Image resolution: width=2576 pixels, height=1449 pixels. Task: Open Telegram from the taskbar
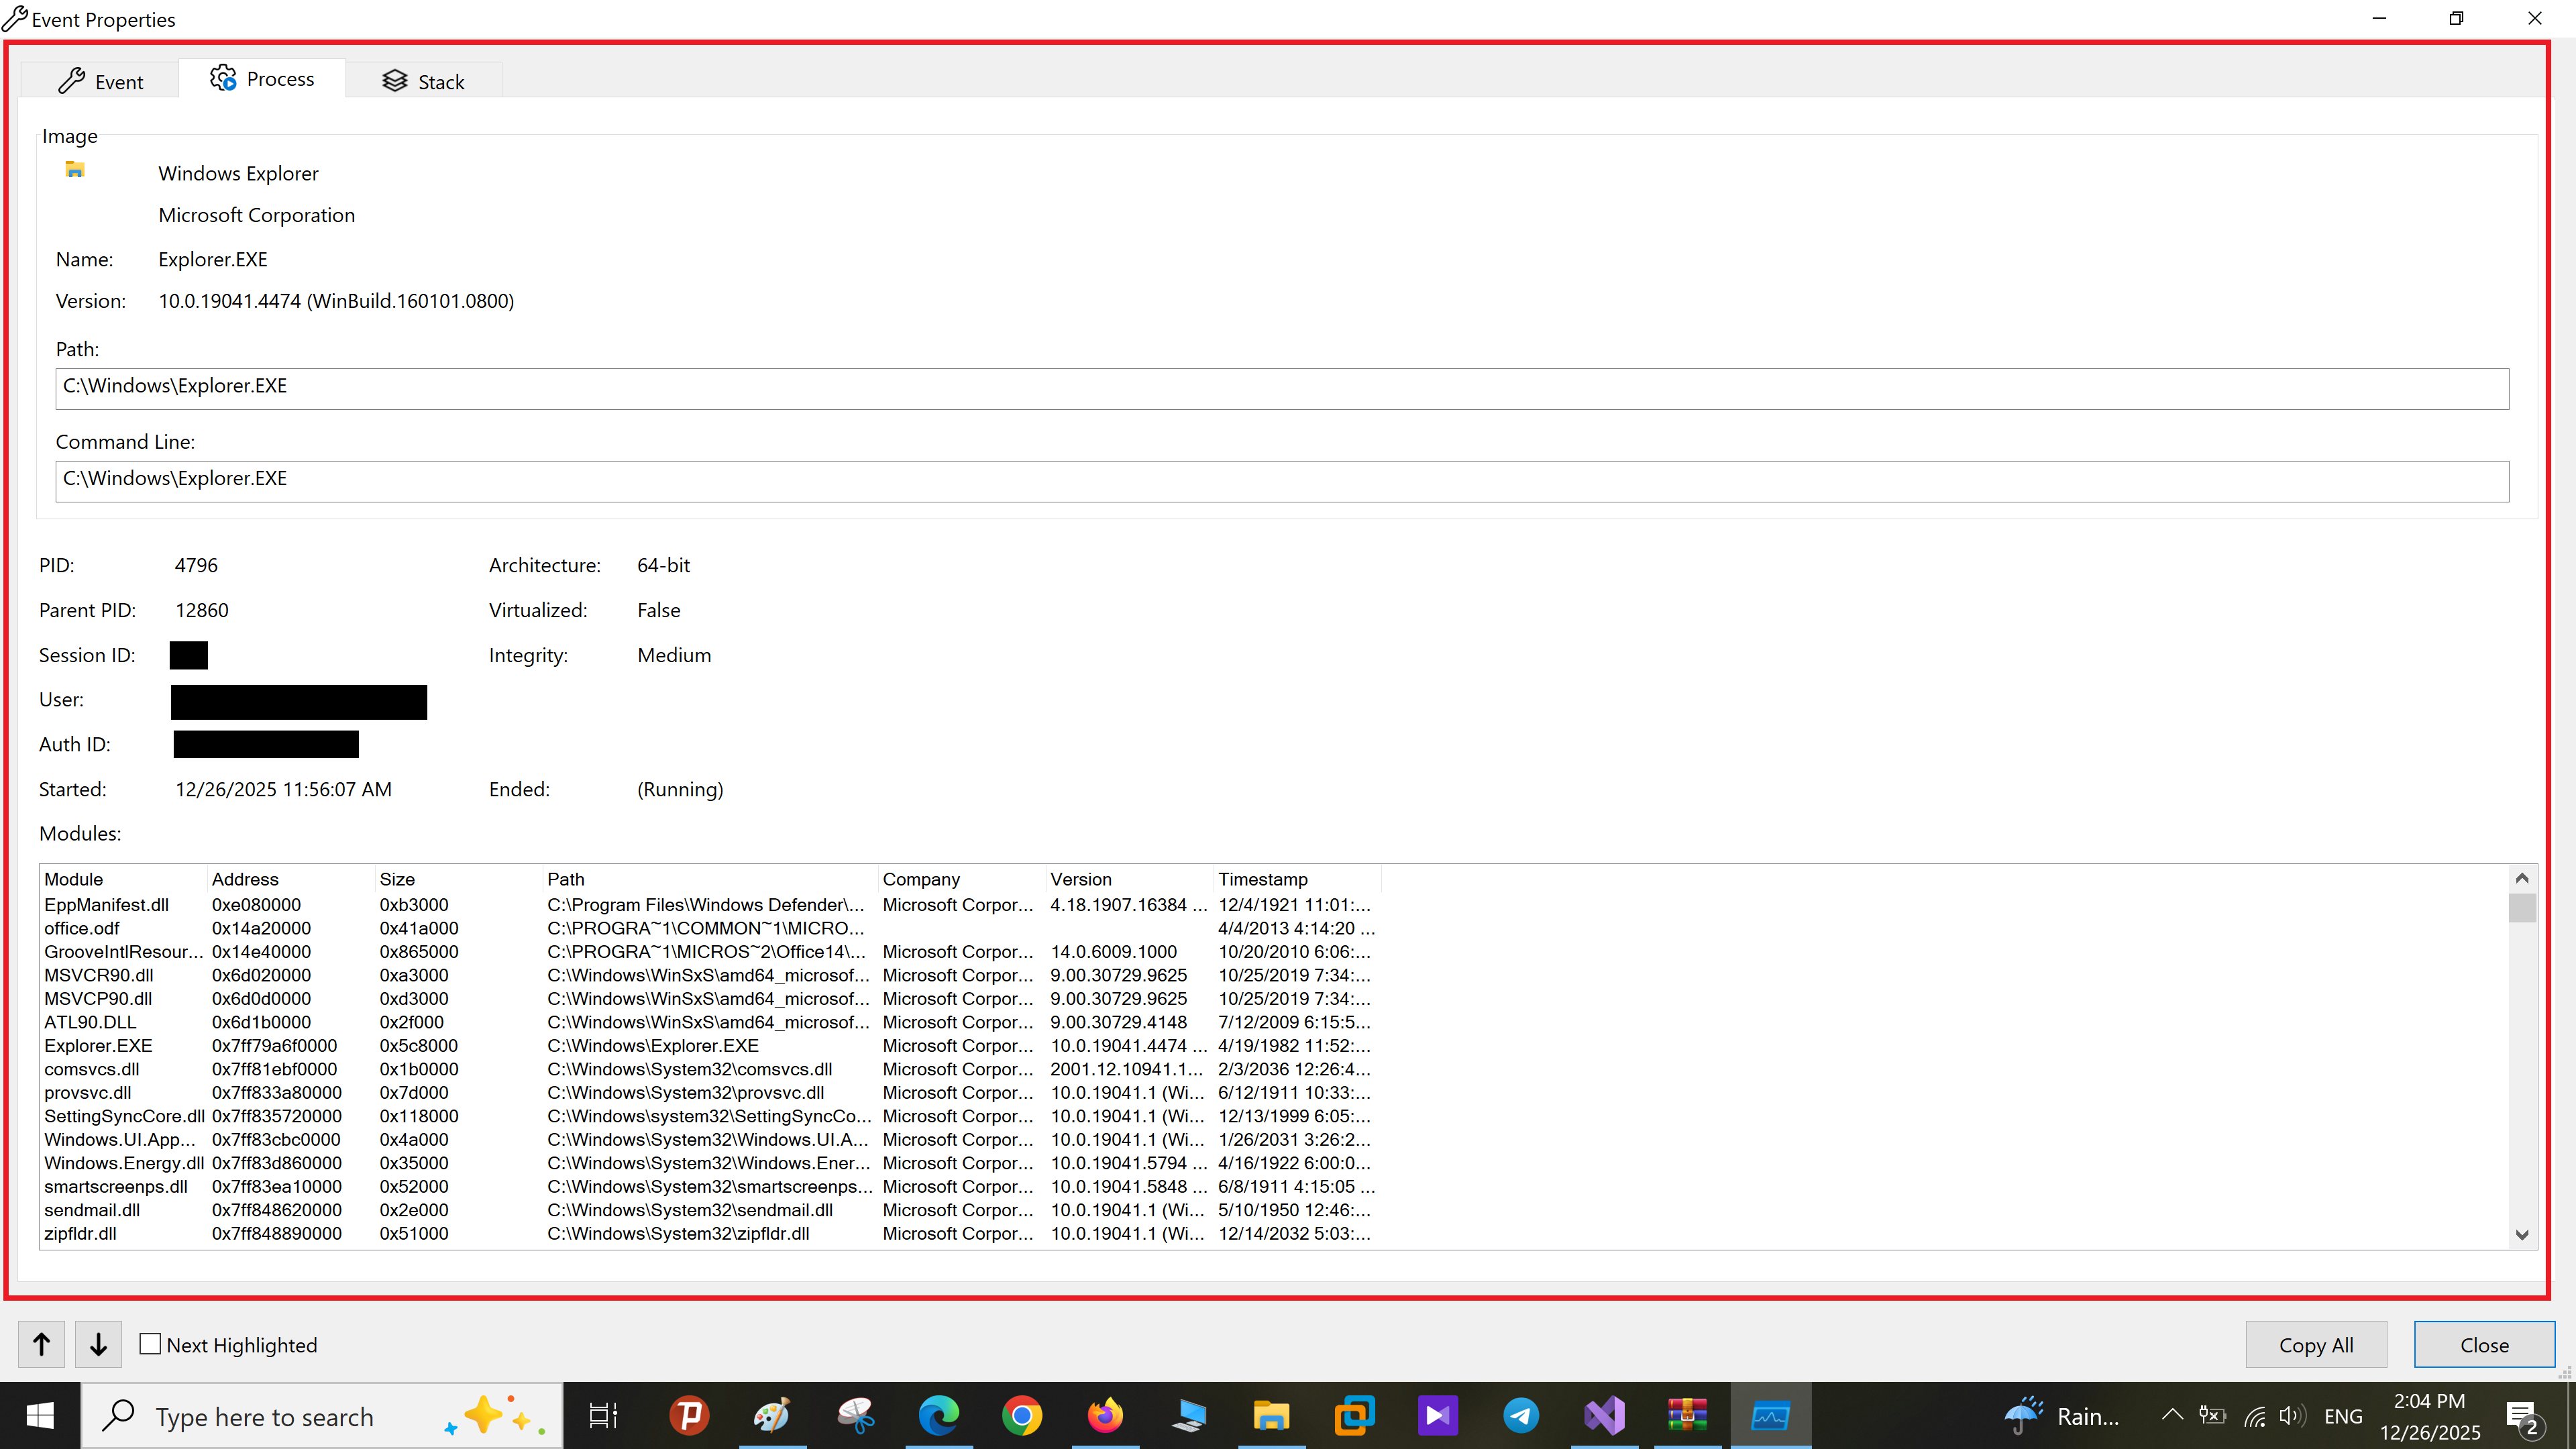[1520, 1416]
